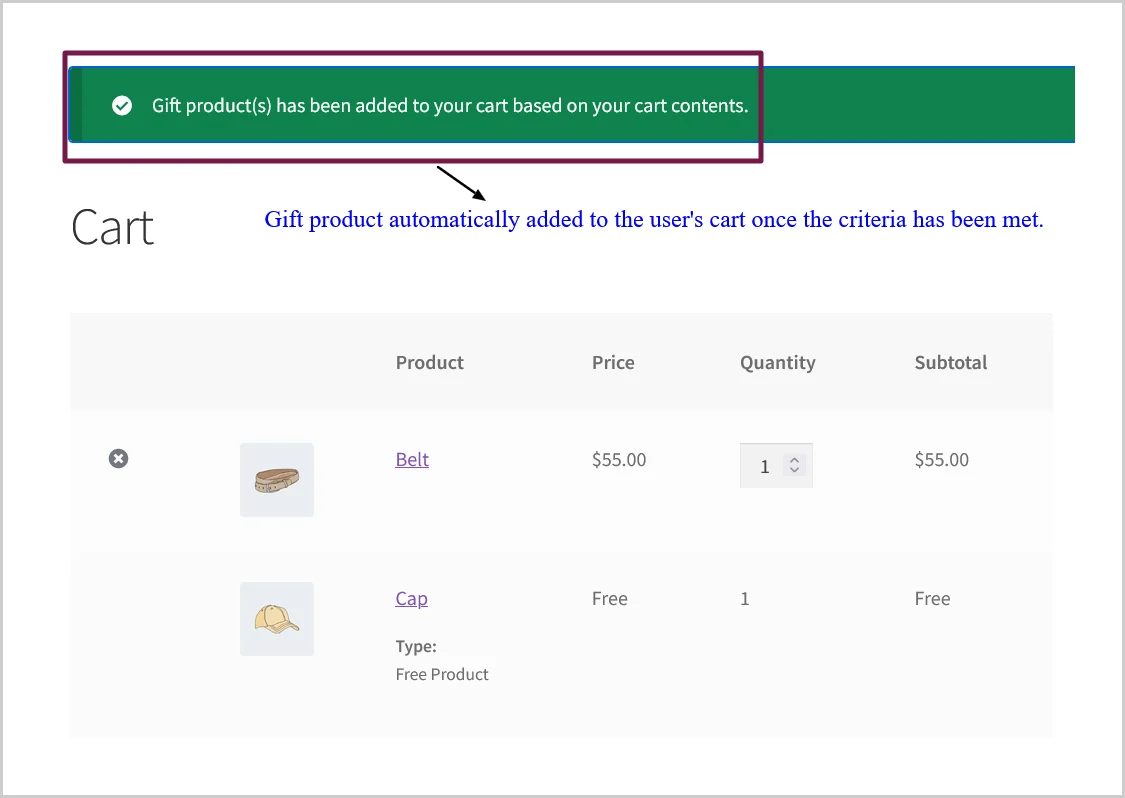Click the Belt subtotal $55.00
The width and height of the screenshot is (1125, 798).
(941, 459)
